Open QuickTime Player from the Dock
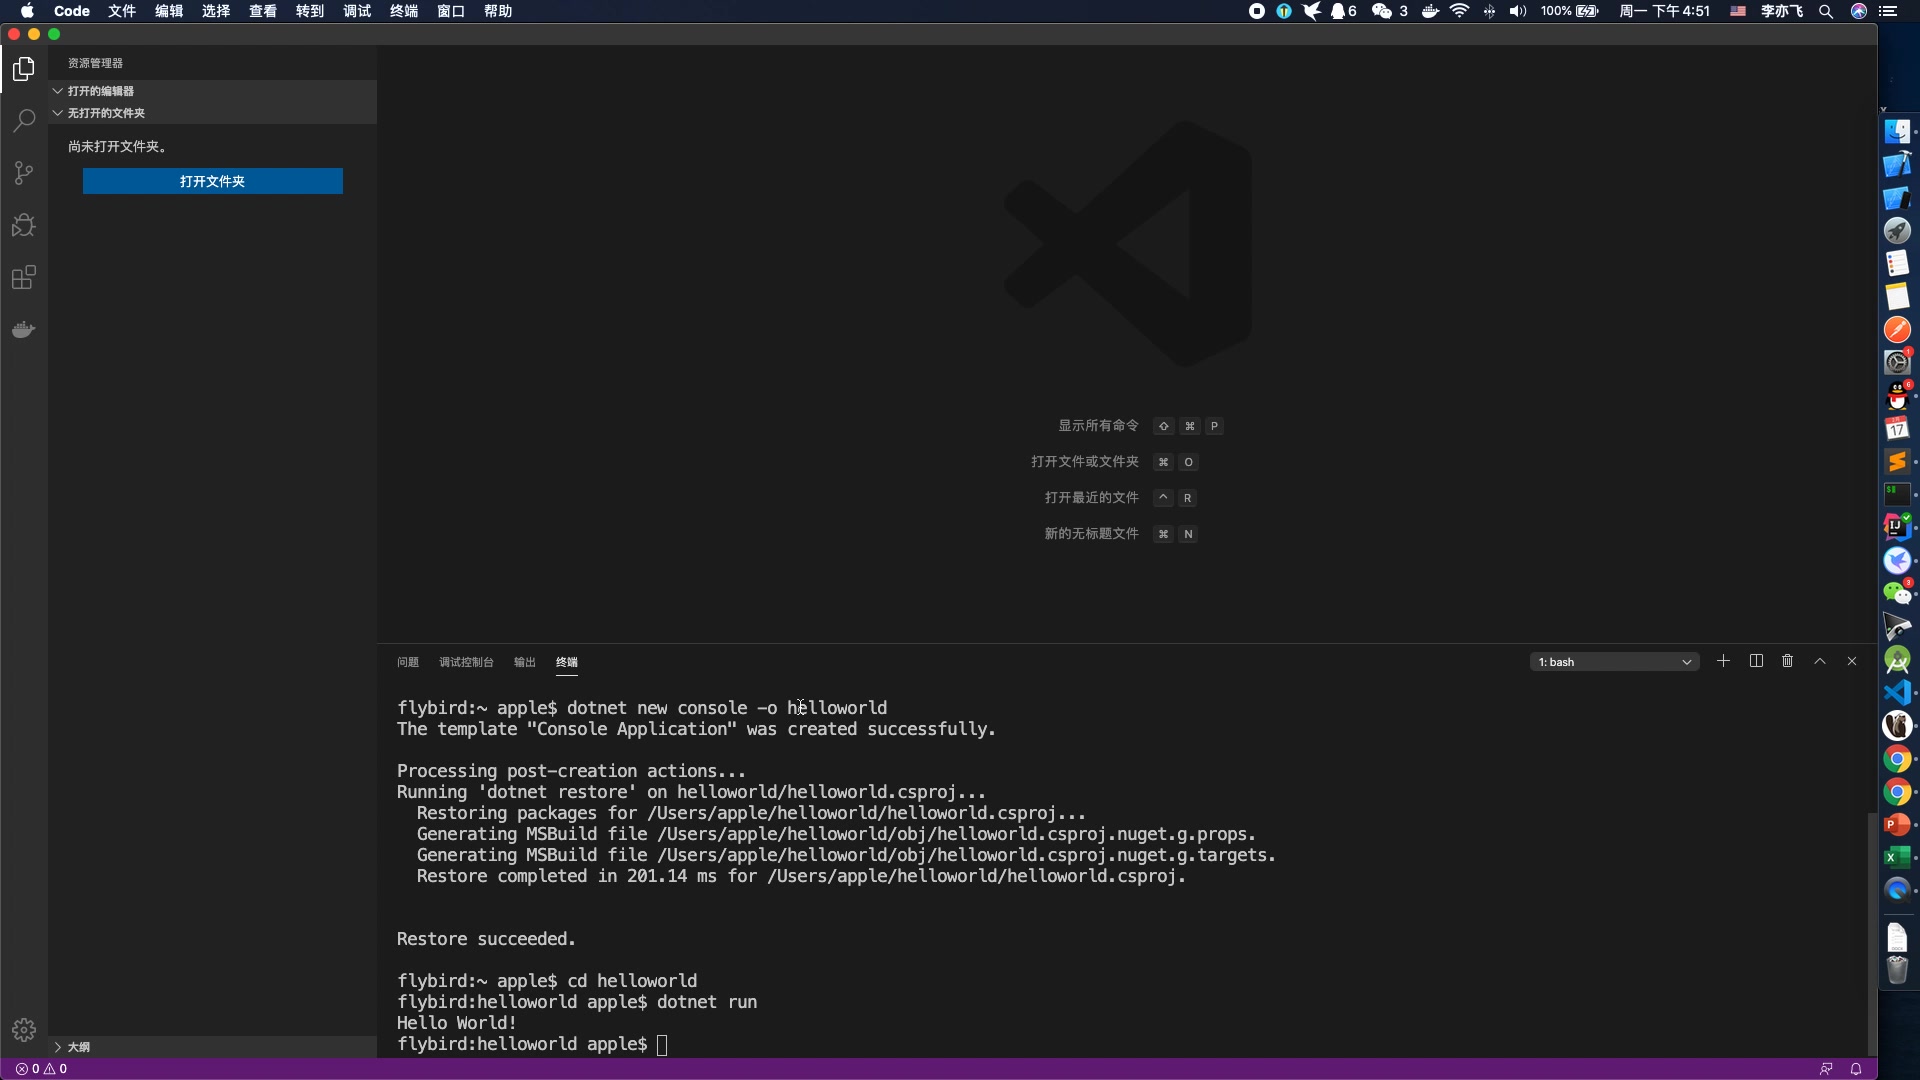 coord(1897,890)
